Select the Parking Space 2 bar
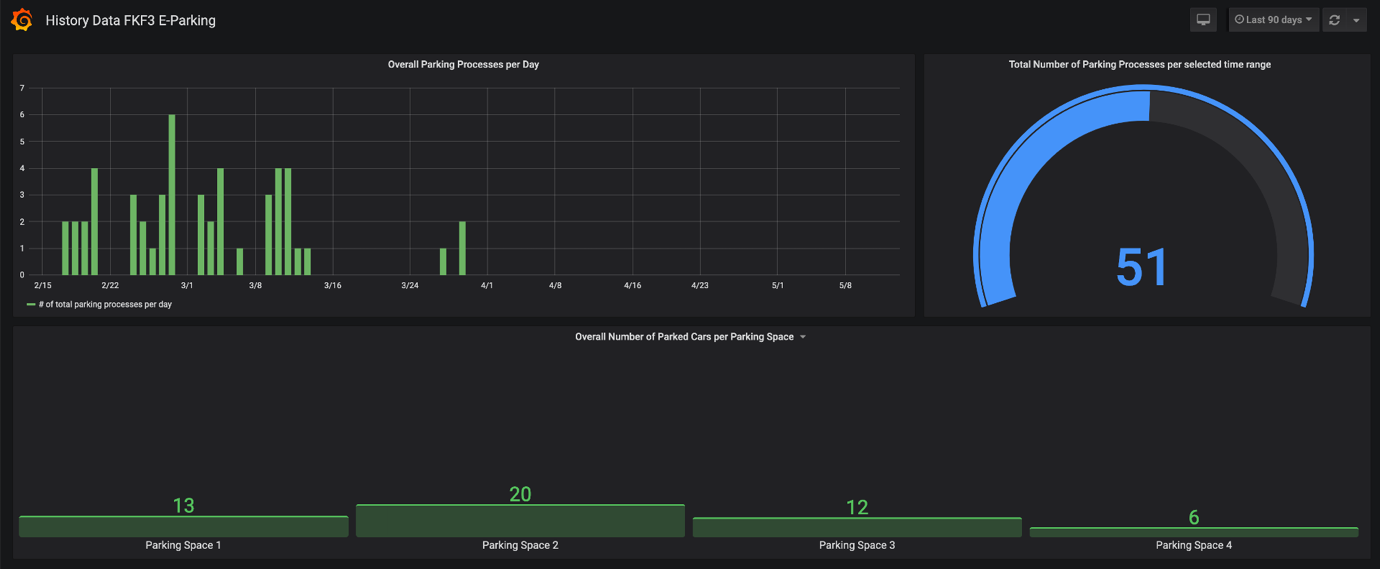The width and height of the screenshot is (1380, 569). point(520,521)
